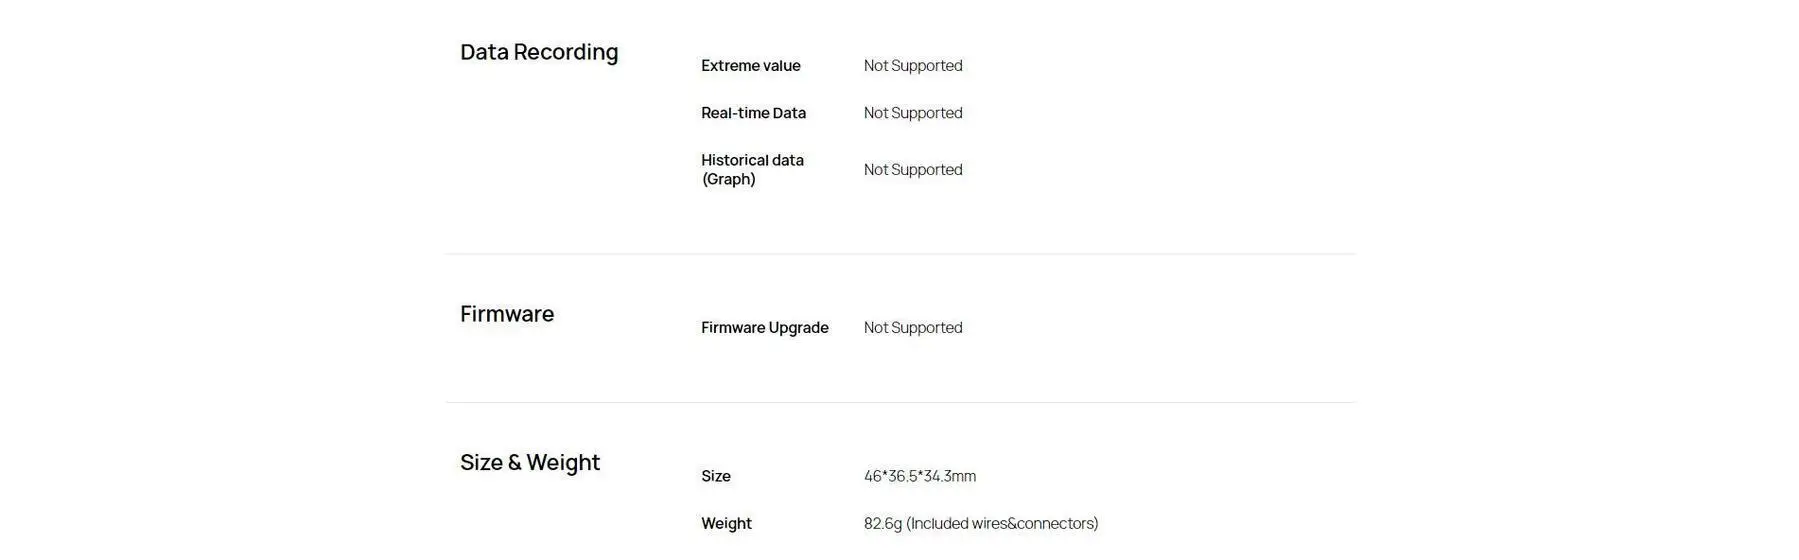Click the 82.6g weight figure

882,524
